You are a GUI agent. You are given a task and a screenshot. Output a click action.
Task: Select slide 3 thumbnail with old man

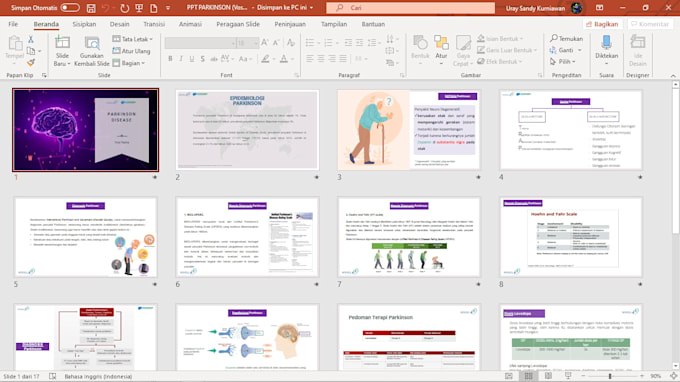click(409, 130)
